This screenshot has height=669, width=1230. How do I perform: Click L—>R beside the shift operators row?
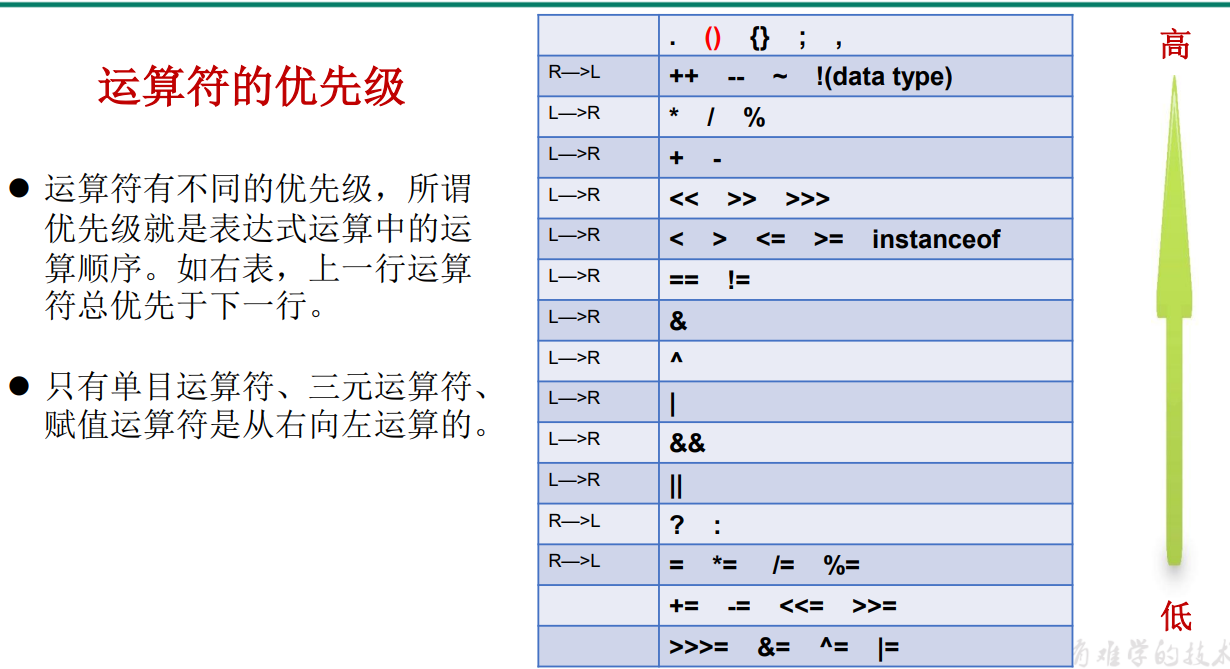coord(574,195)
